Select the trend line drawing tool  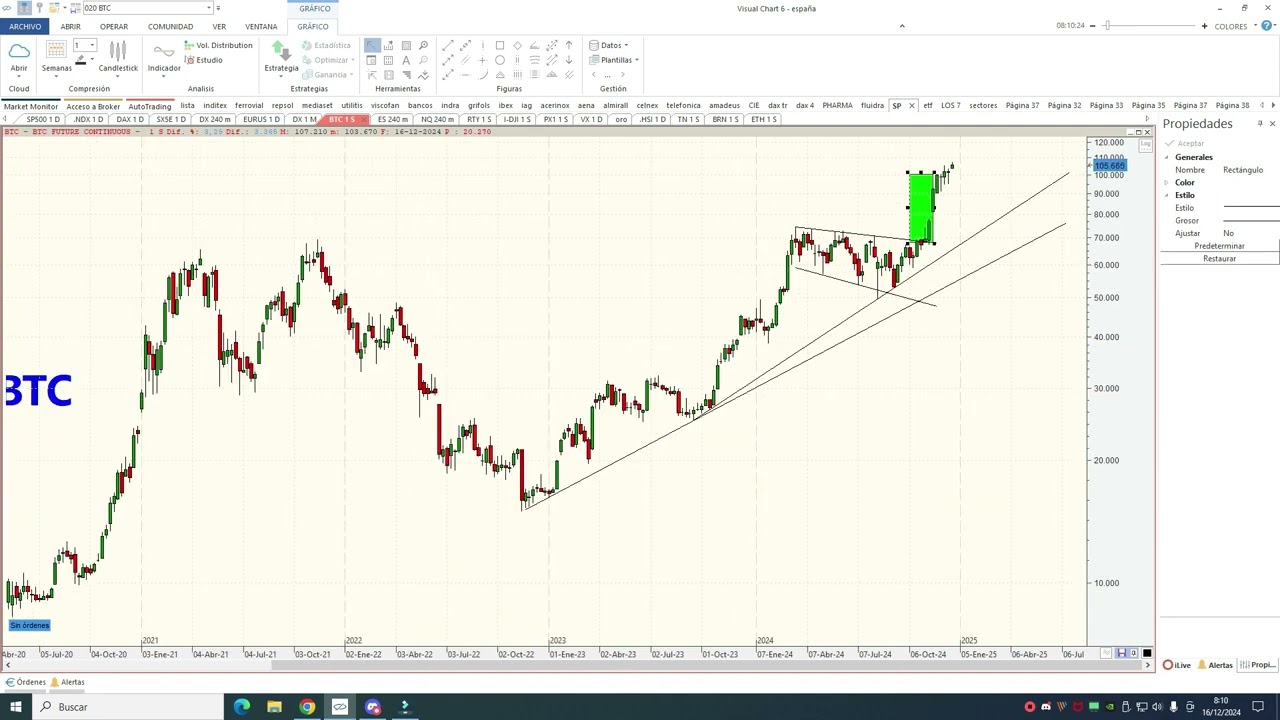coord(448,45)
